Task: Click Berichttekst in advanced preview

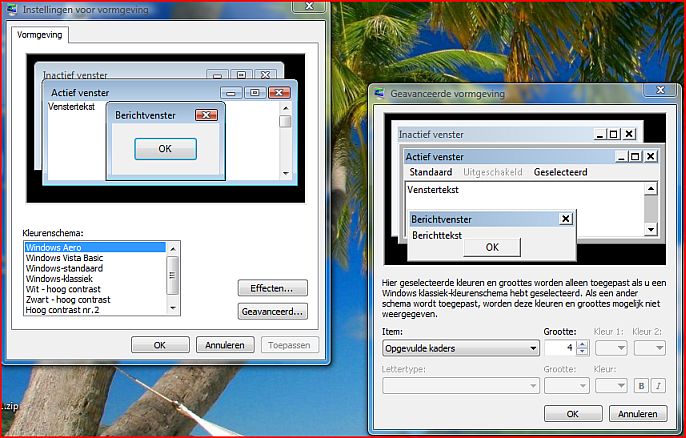Action: (x=437, y=235)
